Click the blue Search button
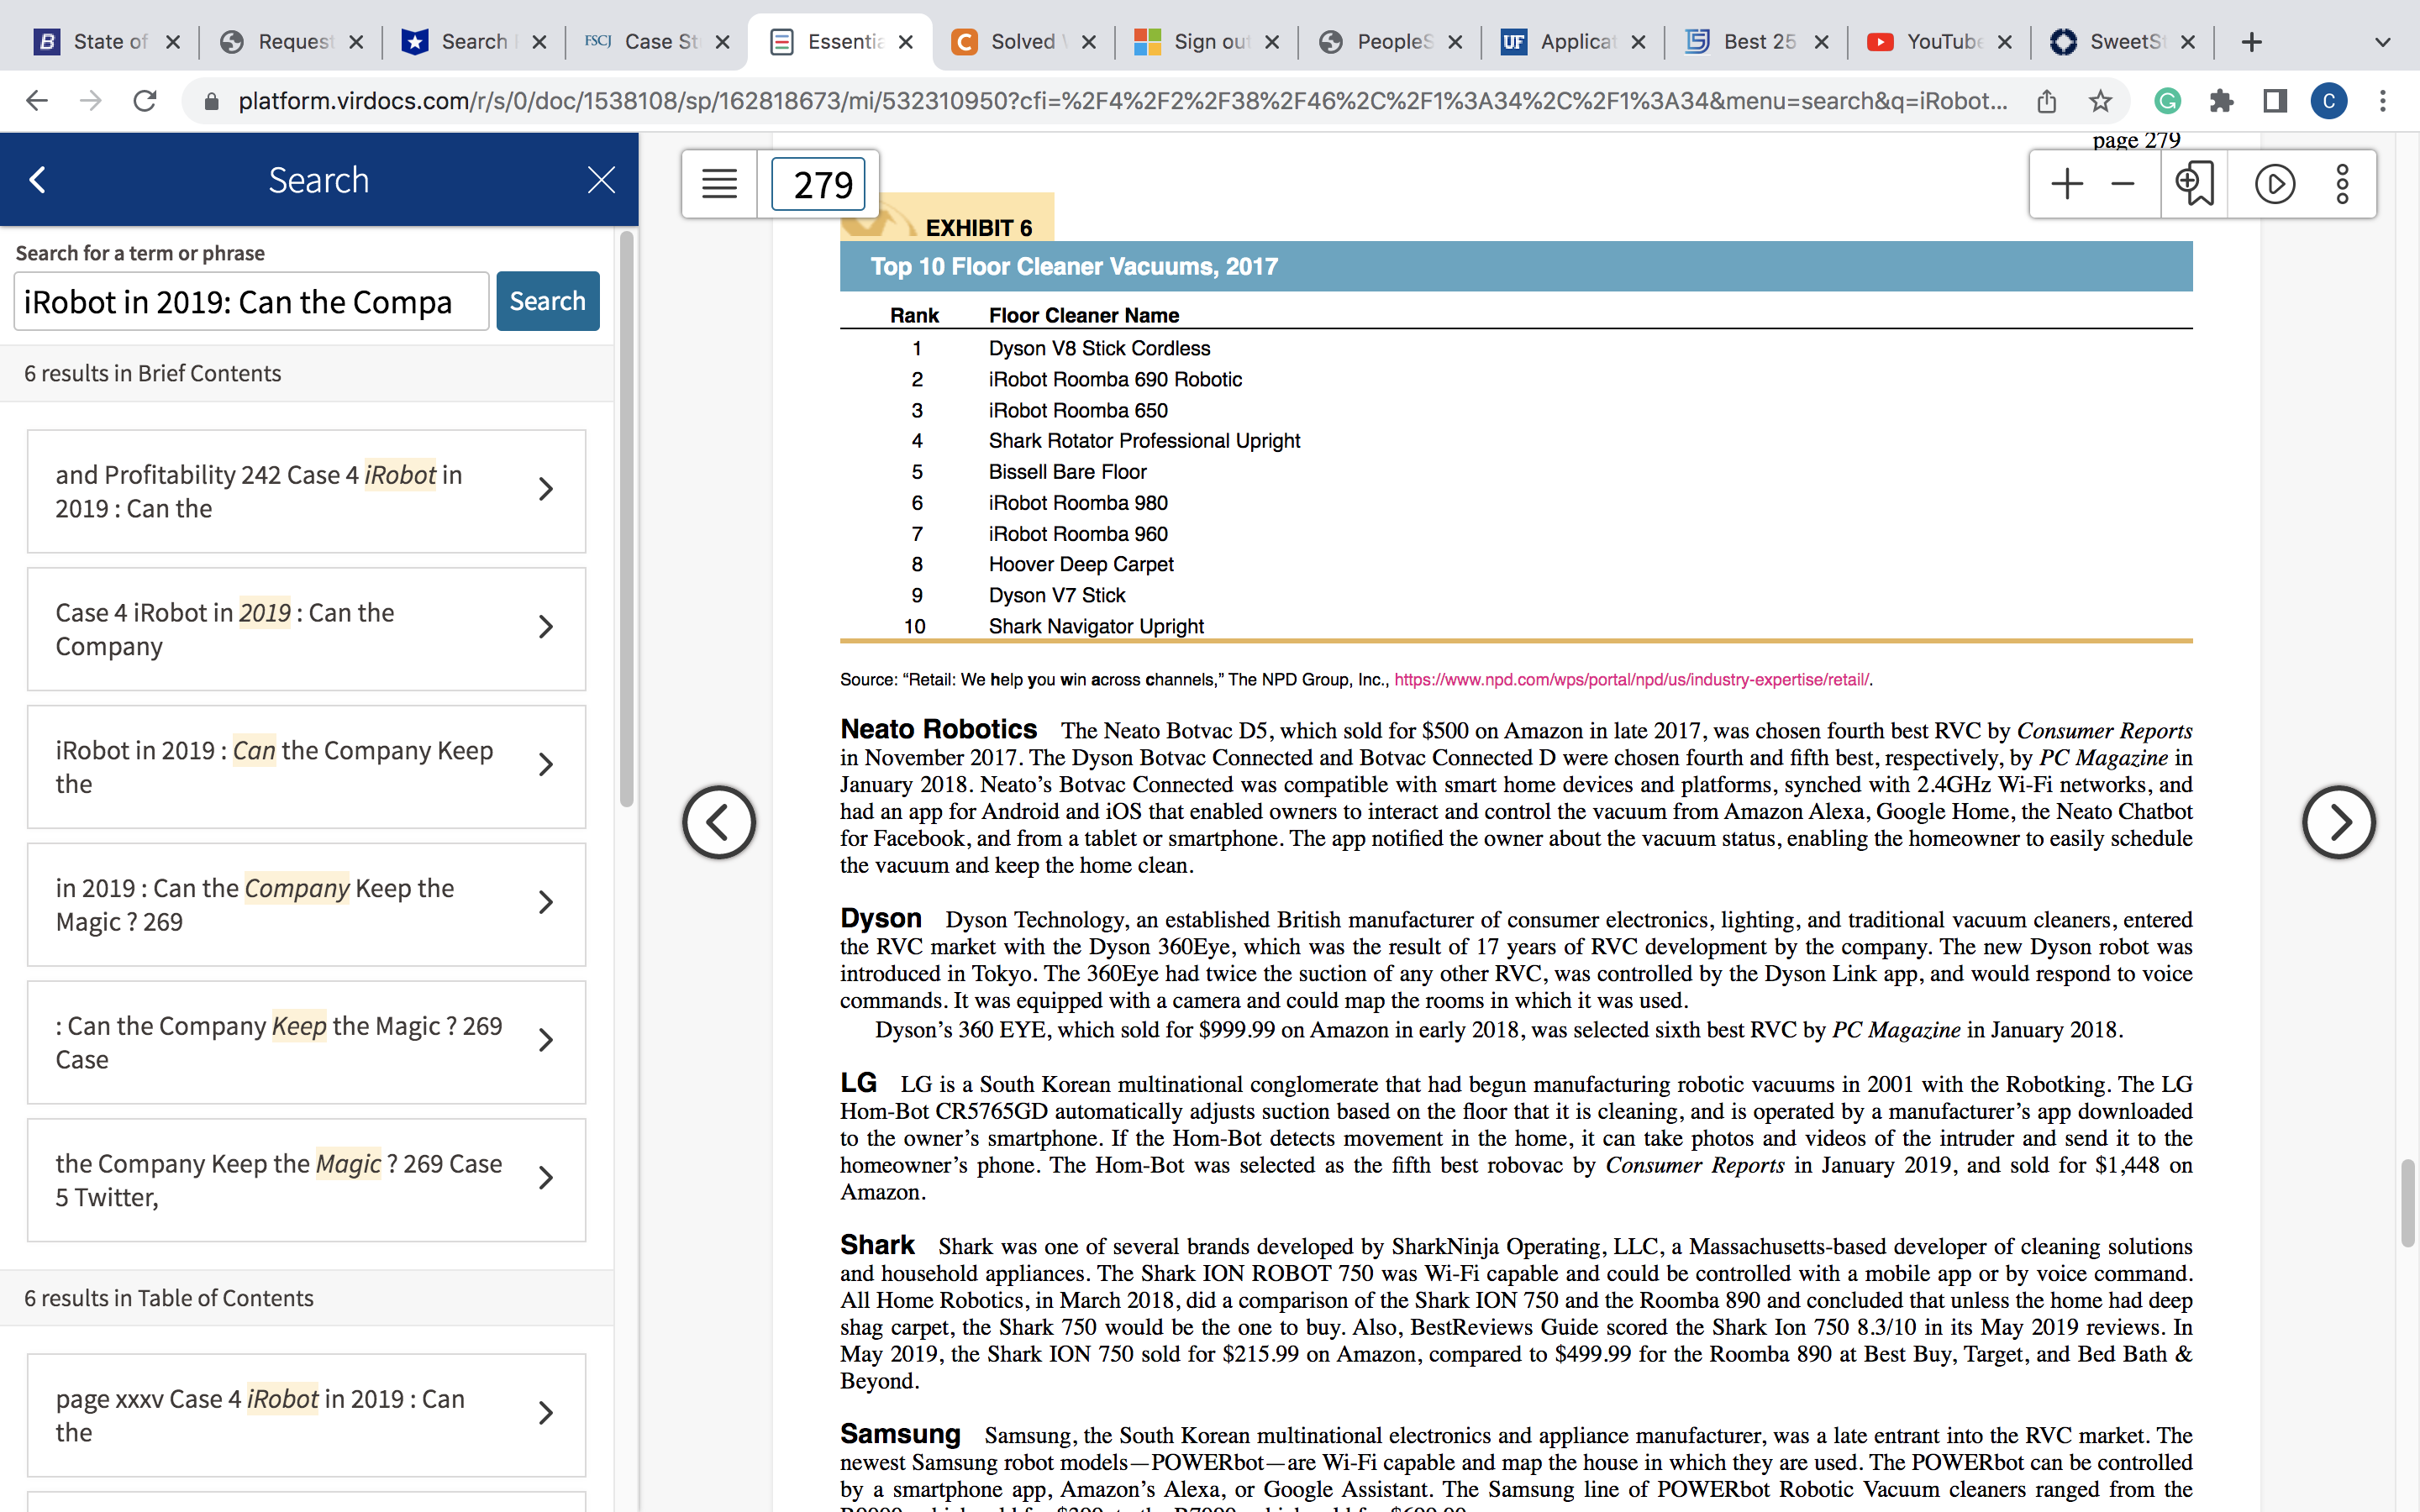The width and height of the screenshot is (2420, 1512). [548, 301]
